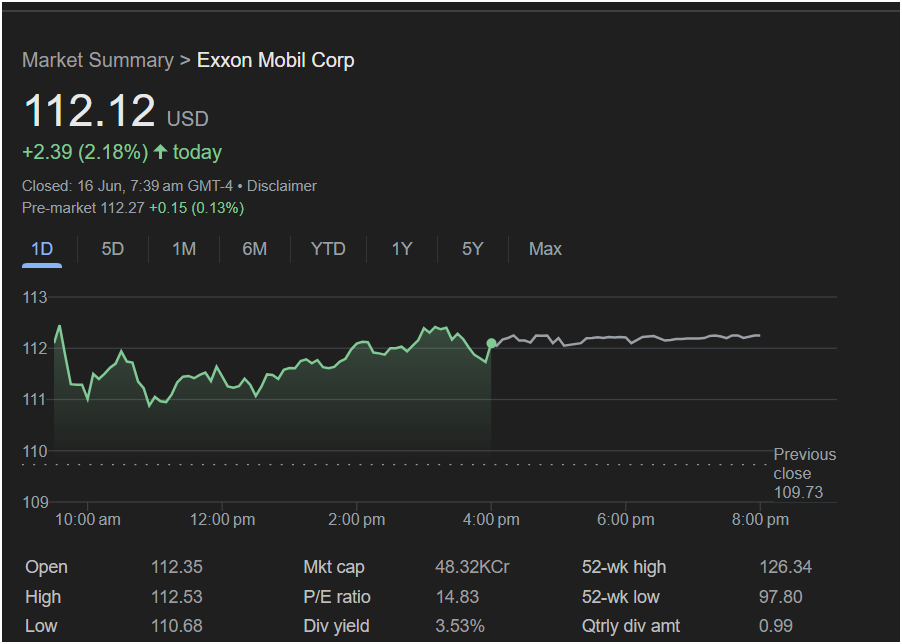902x644 pixels.
Task: Click the Previous close 109.73 label
Action: (x=804, y=473)
